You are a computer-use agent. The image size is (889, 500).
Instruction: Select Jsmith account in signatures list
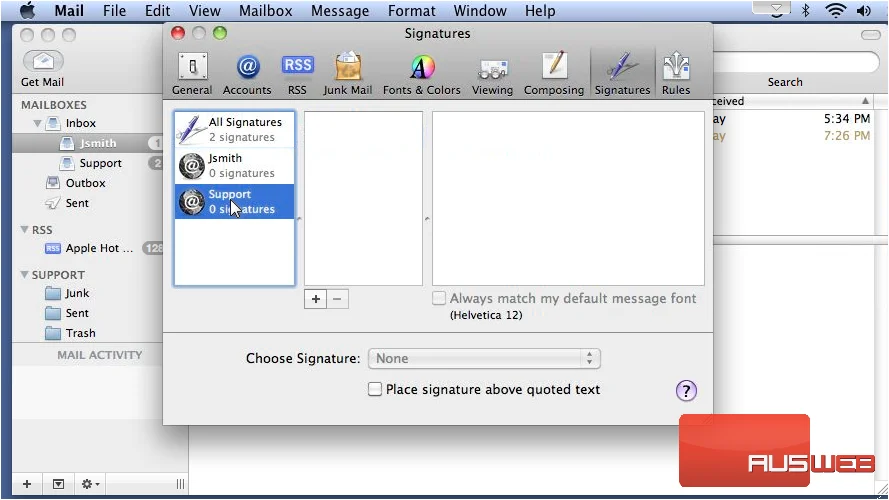click(234, 166)
